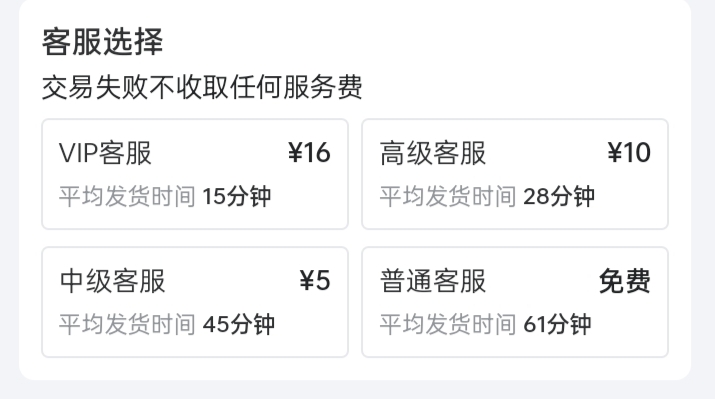Click the 28分钟 delivery time text
This screenshot has height=399, width=715.
click(x=559, y=197)
